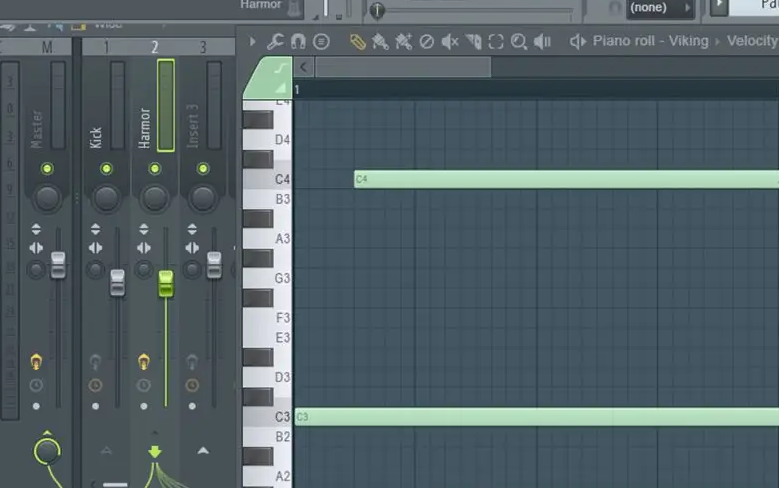Click the C4 note in piano roll
The width and height of the screenshot is (779, 488).
(x=566, y=179)
